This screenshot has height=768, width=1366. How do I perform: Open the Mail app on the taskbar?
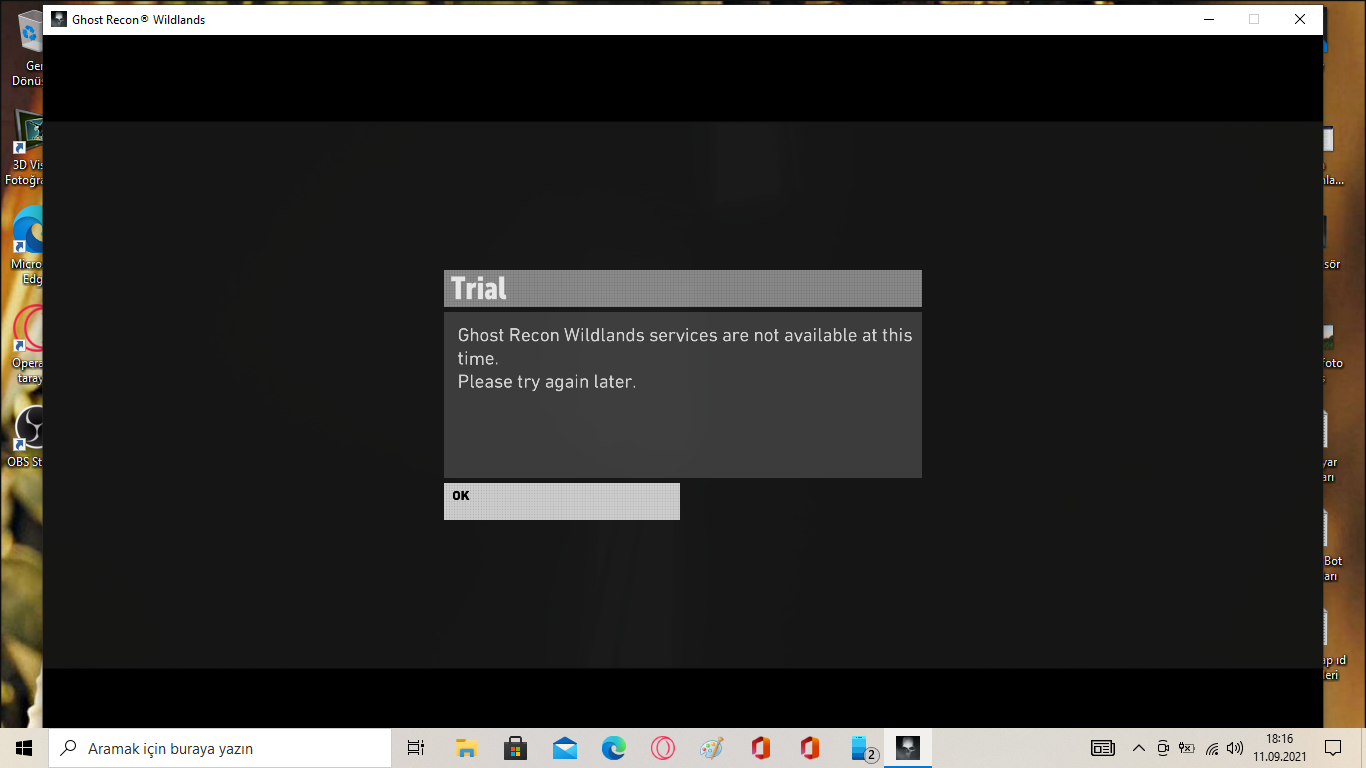pos(564,748)
